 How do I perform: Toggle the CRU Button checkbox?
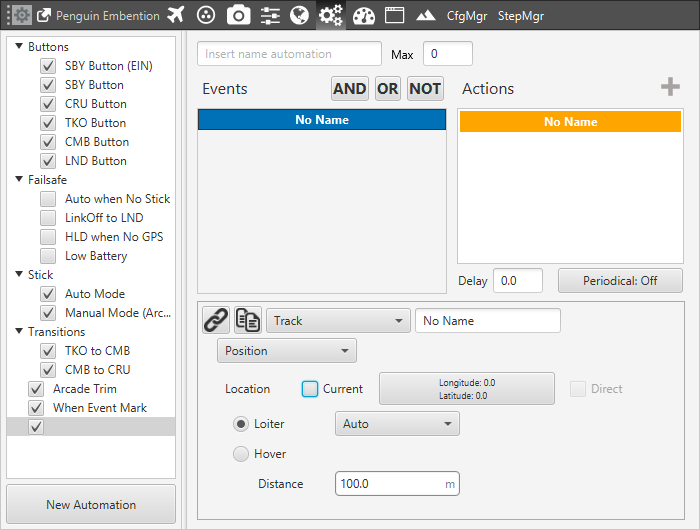pyautogui.click(x=48, y=104)
